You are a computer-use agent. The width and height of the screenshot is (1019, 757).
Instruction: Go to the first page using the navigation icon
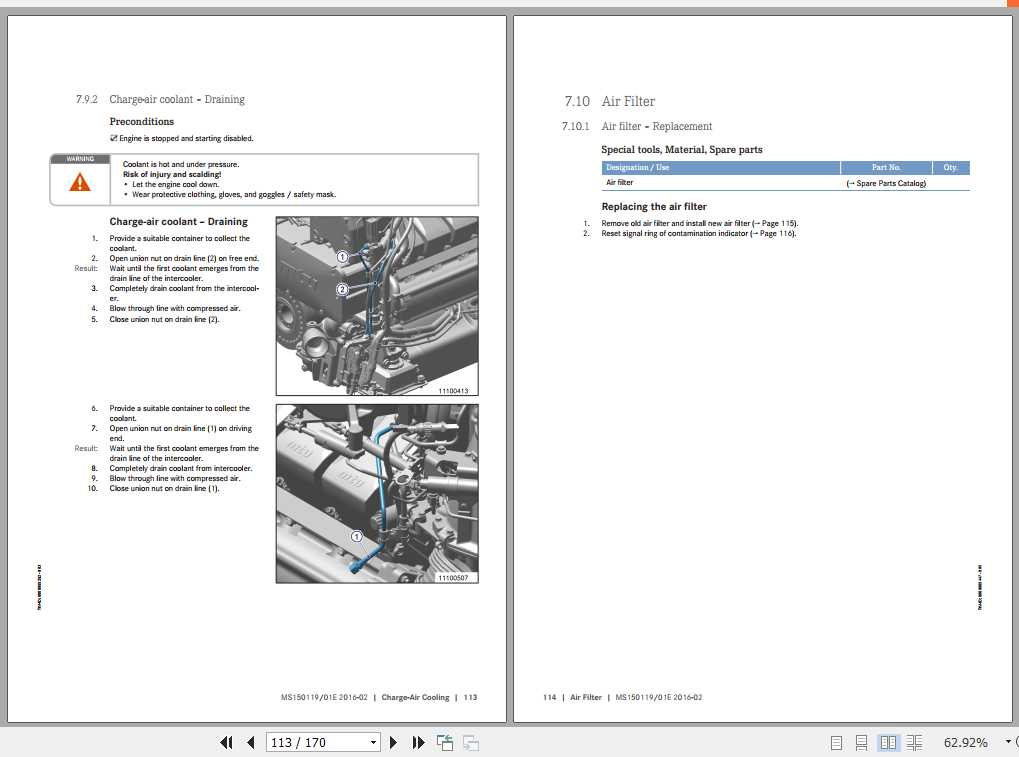[x=226, y=742]
